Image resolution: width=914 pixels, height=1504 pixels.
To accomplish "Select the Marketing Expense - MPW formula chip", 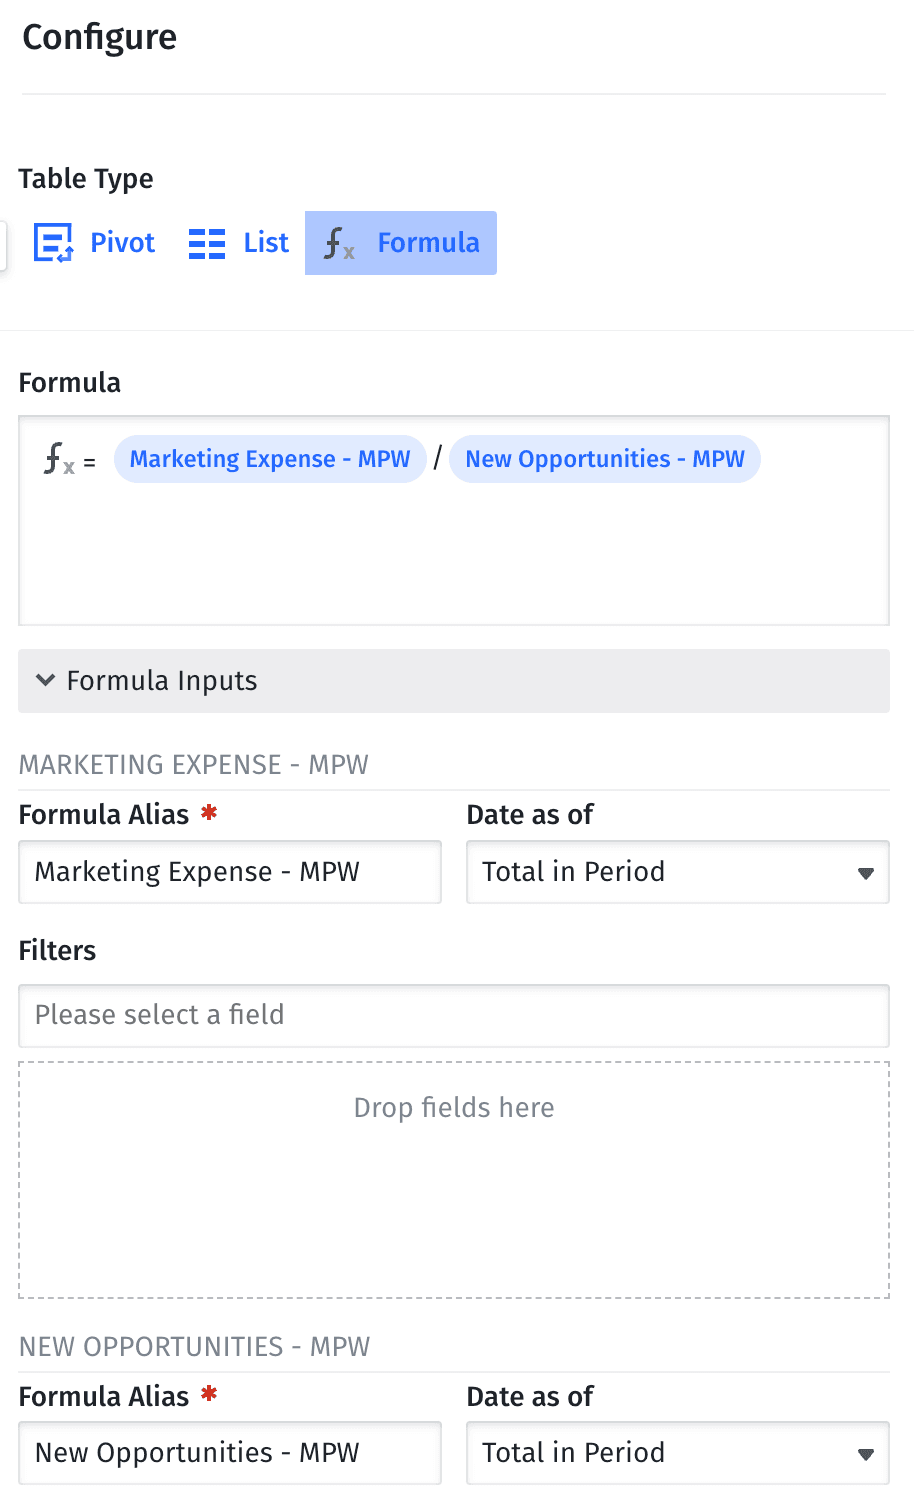I will (x=270, y=460).
